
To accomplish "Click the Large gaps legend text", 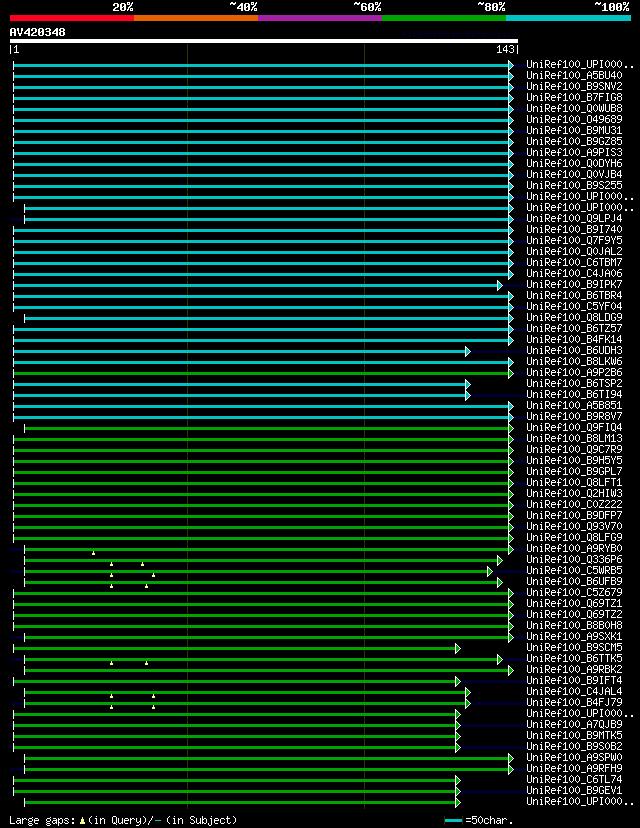I will coord(42,820).
